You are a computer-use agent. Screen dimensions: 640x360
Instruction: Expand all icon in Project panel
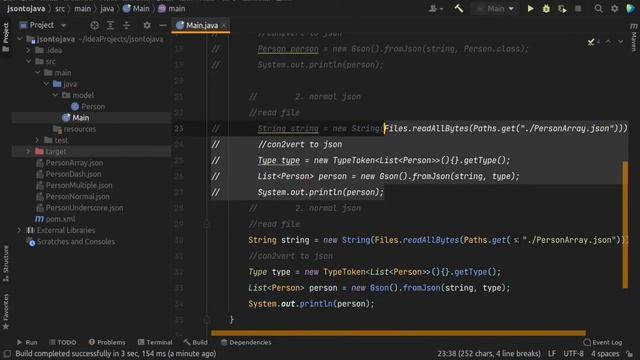[x=110, y=25]
